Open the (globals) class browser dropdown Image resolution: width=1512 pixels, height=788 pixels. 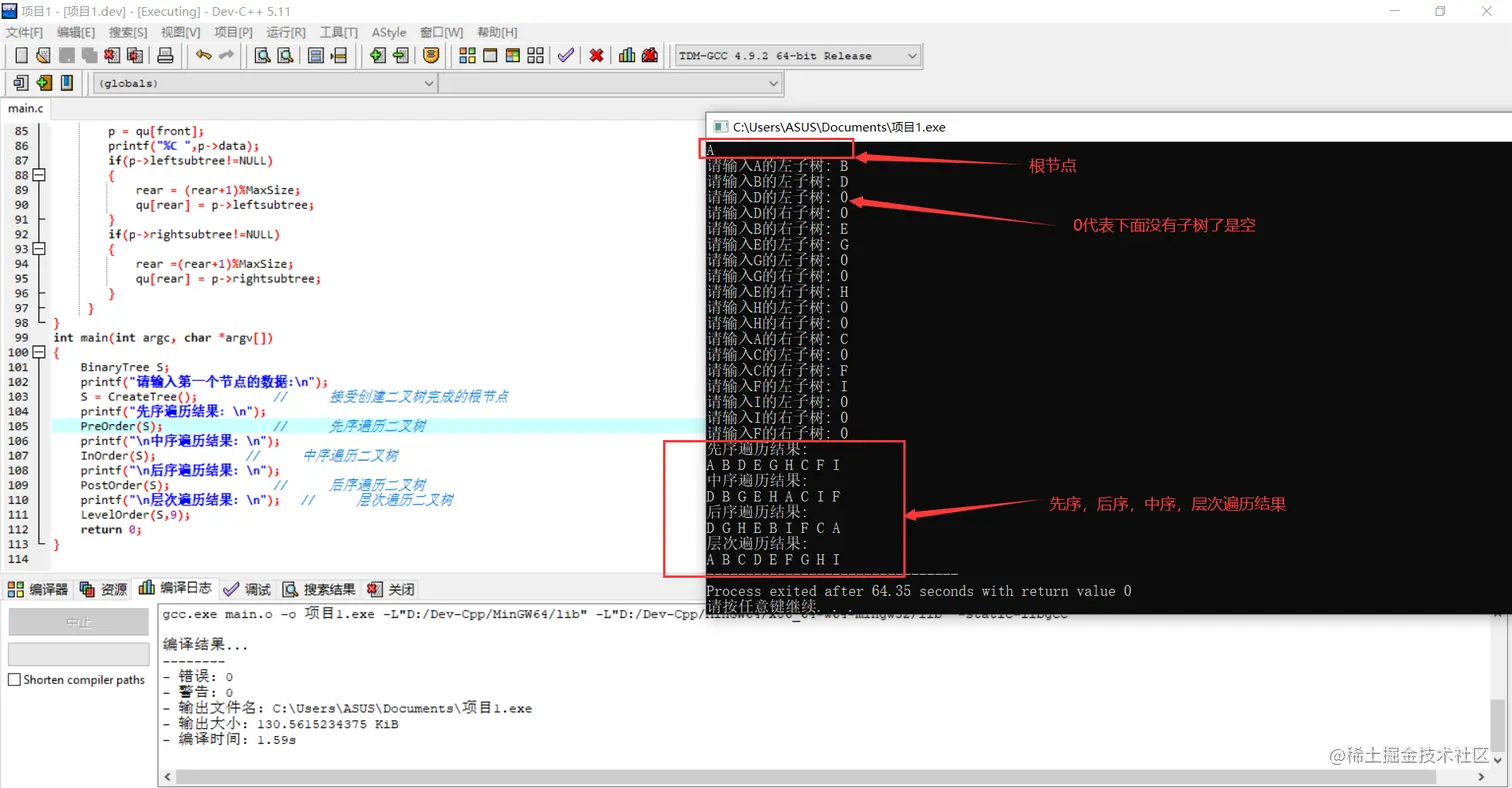tap(265, 84)
